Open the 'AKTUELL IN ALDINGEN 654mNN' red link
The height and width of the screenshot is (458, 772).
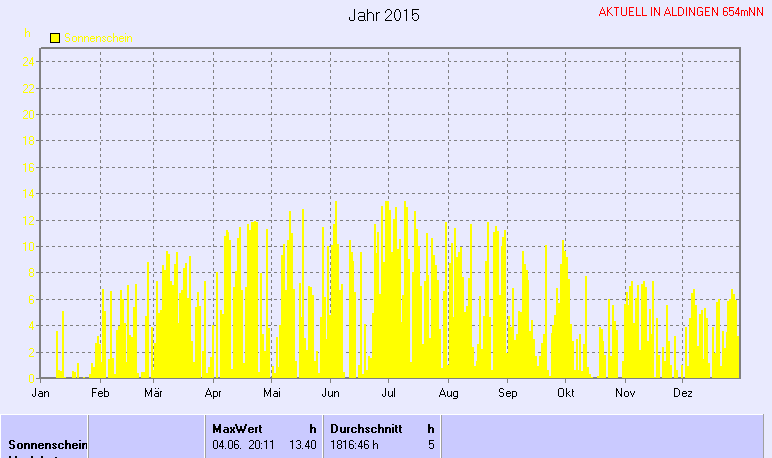(x=681, y=13)
